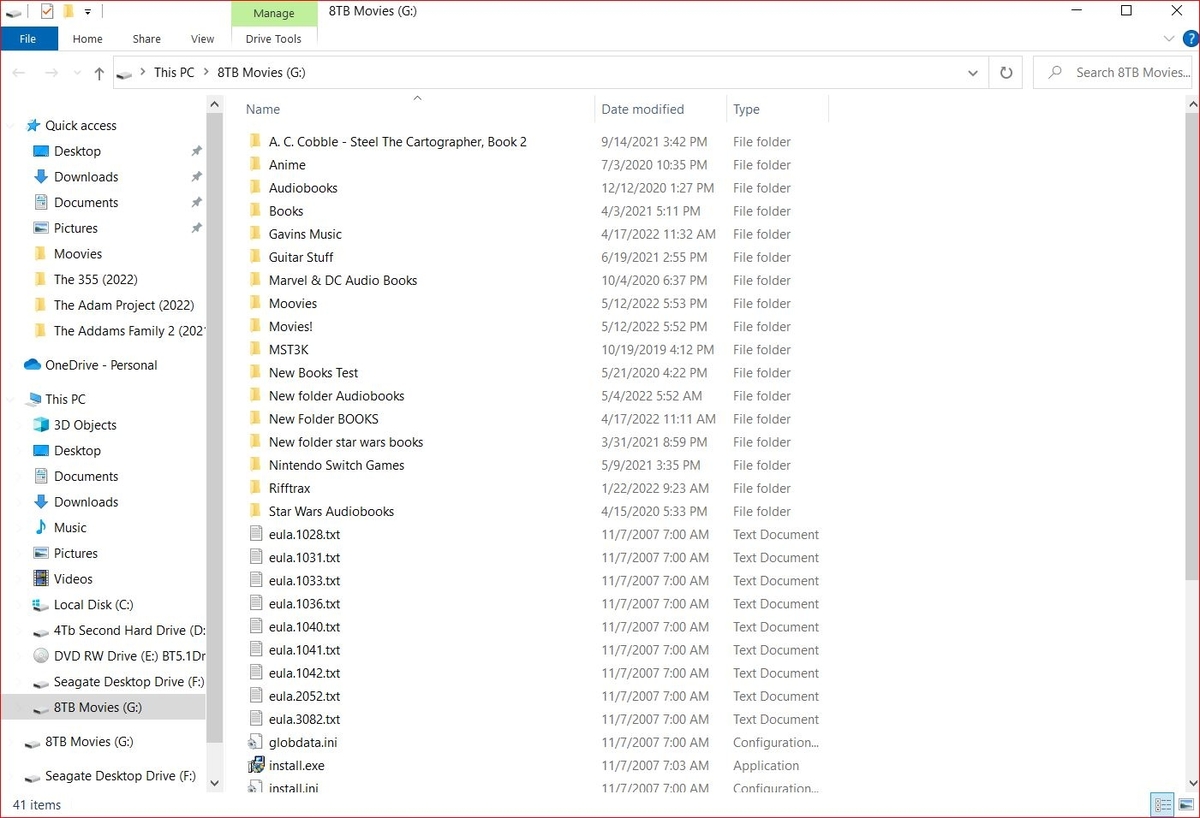Click the Name column header to reverse sorting
Image resolution: width=1200 pixels, height=818 pixels.
click(x=262, y=109)
